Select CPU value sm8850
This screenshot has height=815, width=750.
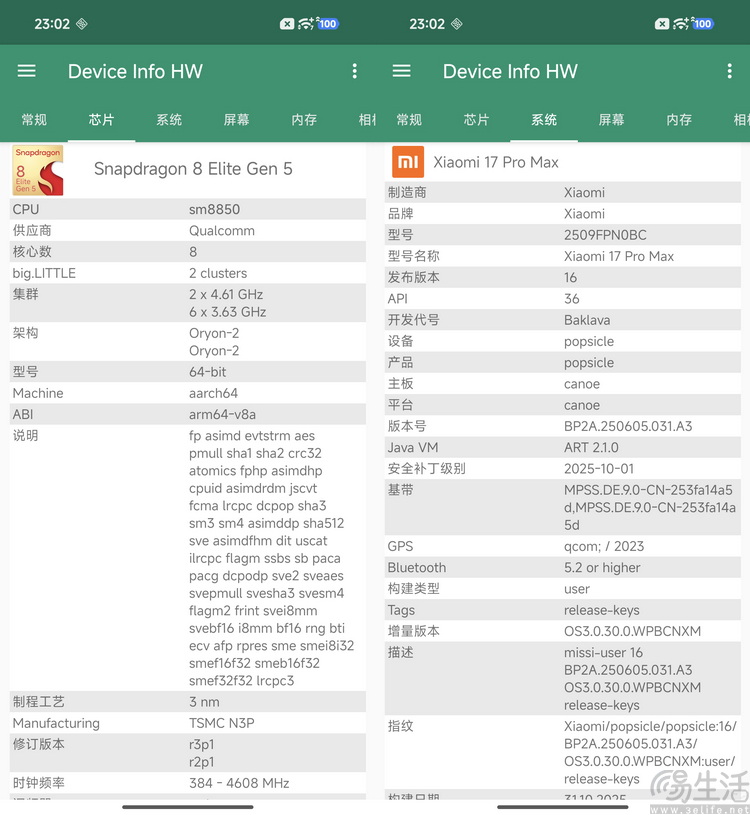(x=215, y=209)
